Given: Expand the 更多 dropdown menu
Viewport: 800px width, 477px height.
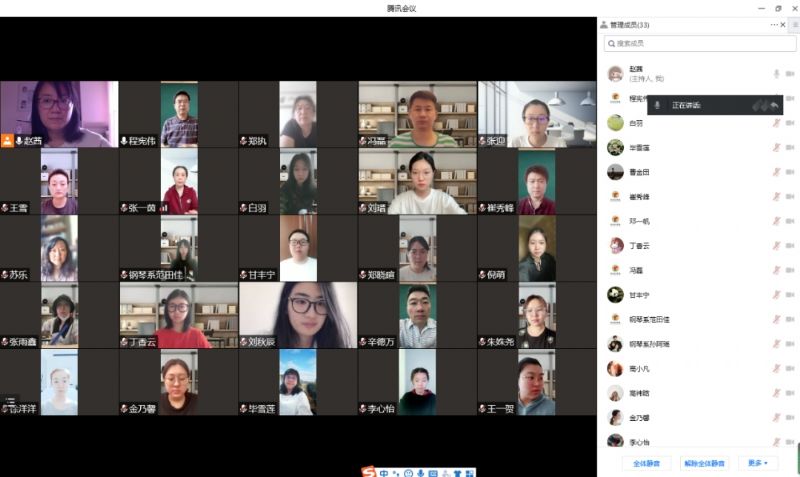Looking at the screenshot, I should coord(757,463).
